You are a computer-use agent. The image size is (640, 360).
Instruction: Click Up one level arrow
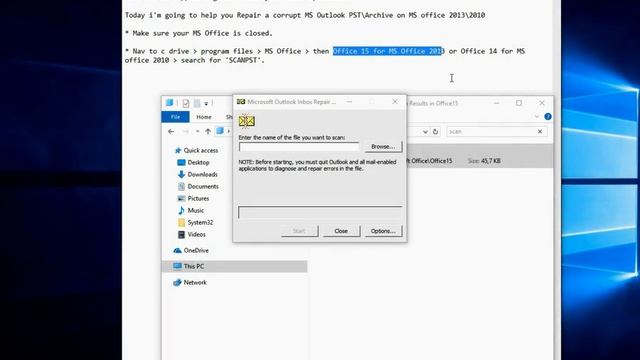(208, 131)
